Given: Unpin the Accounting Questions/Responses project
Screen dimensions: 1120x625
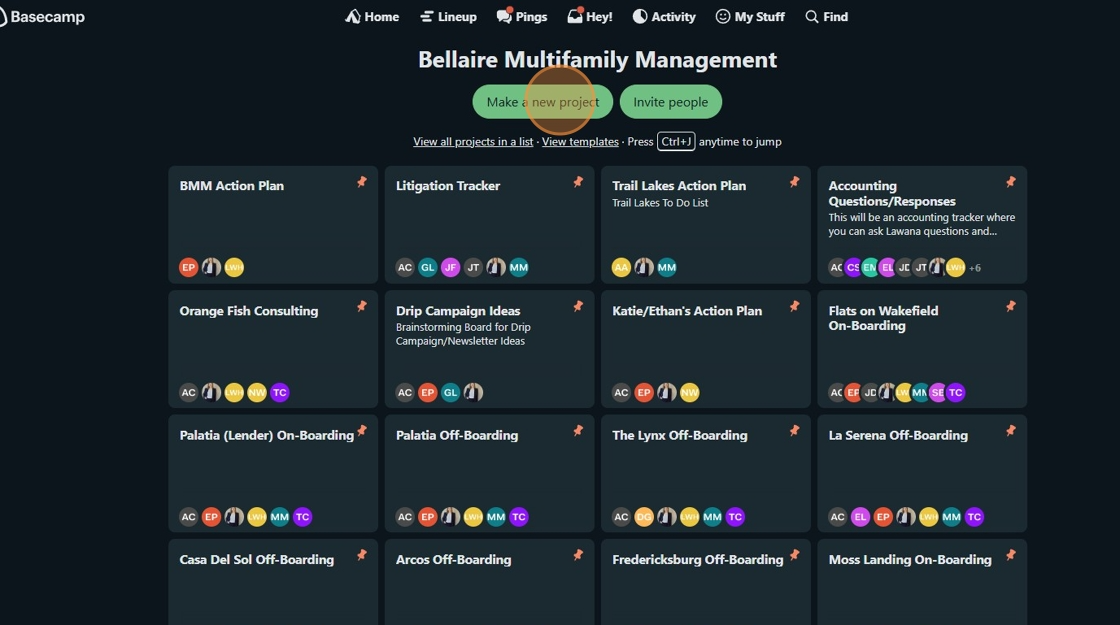Looking at the screenshot, I should pos(1011,182).
